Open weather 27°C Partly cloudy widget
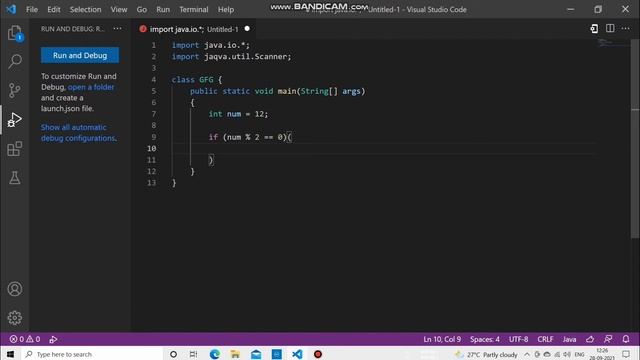640x360 pixels. pyautogui.click(x=486, y=354)
